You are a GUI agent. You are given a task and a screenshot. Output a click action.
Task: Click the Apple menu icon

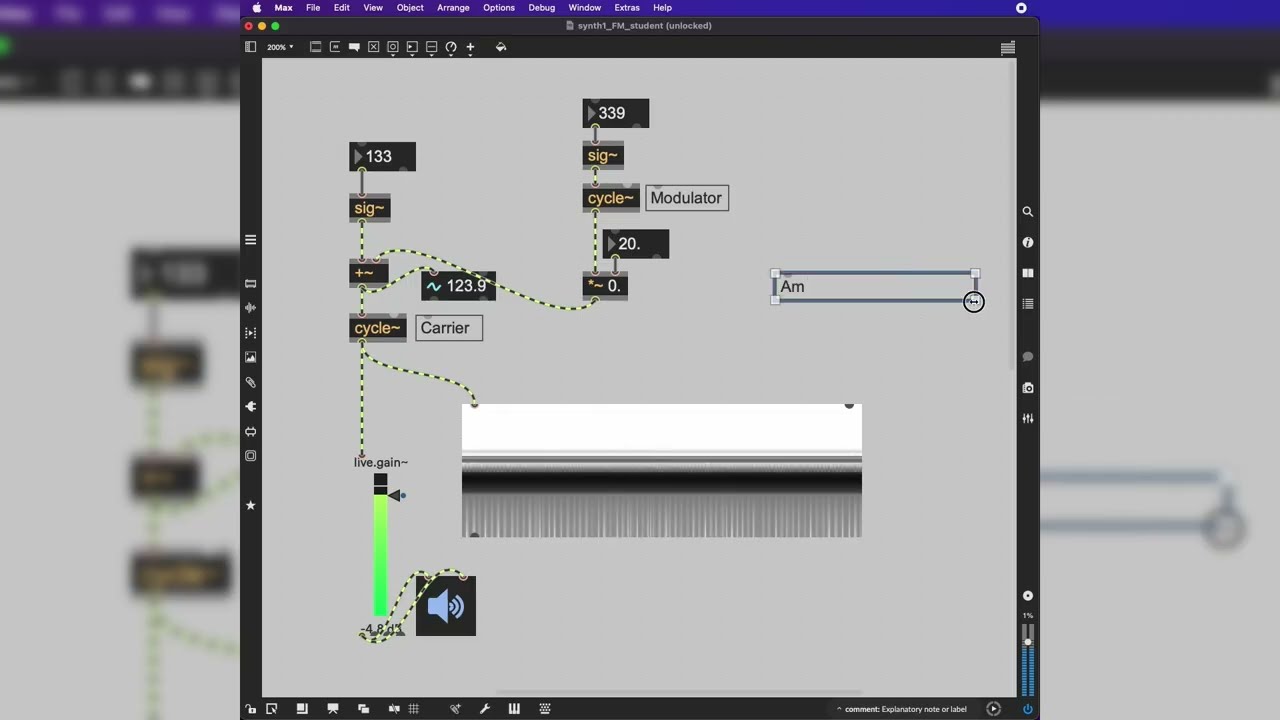(257, 7)
